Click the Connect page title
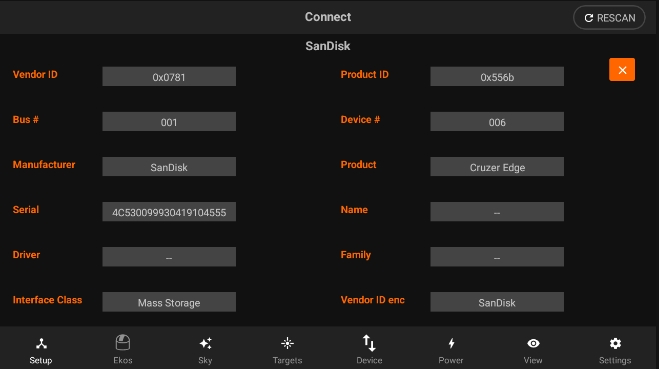This screenshot has width=659, height=369. (x=328, y=17)
